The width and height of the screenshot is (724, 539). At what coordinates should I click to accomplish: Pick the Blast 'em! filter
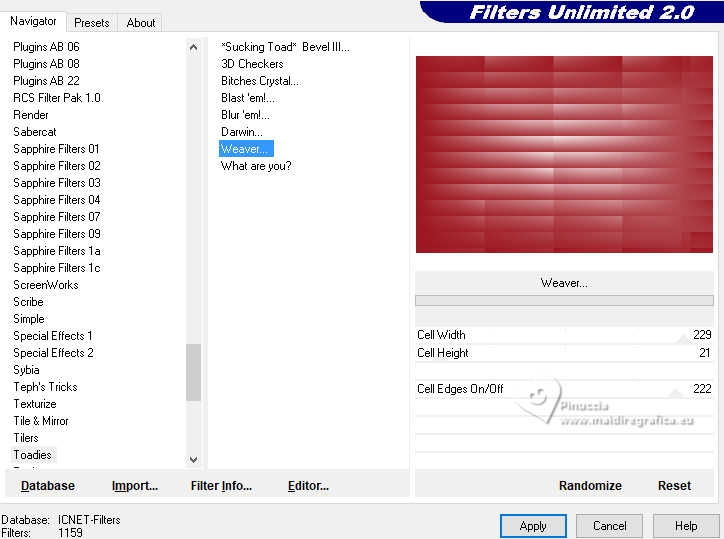(247, 98)
